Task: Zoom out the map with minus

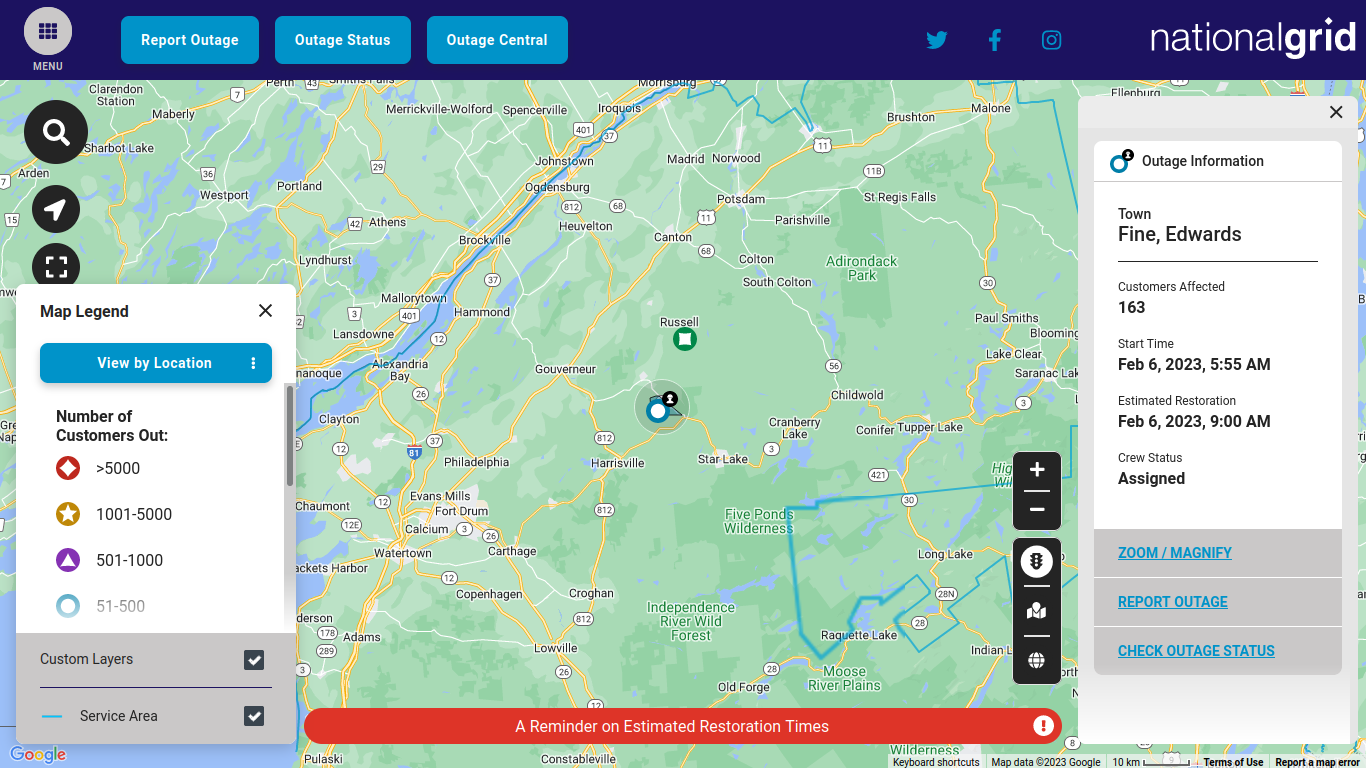Action: click(1037, 510)
